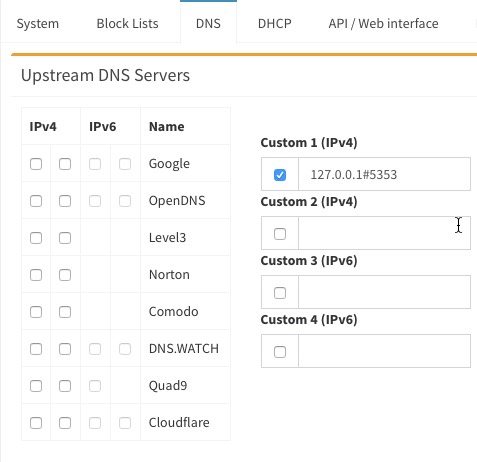Click the Custom 1 field containing 127.0.0.1#5353

(x=384, y=174)
